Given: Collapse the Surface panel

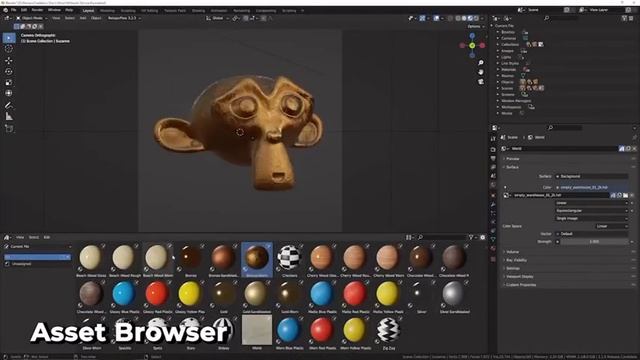Looking at the screenshot, I should (512, 167).
